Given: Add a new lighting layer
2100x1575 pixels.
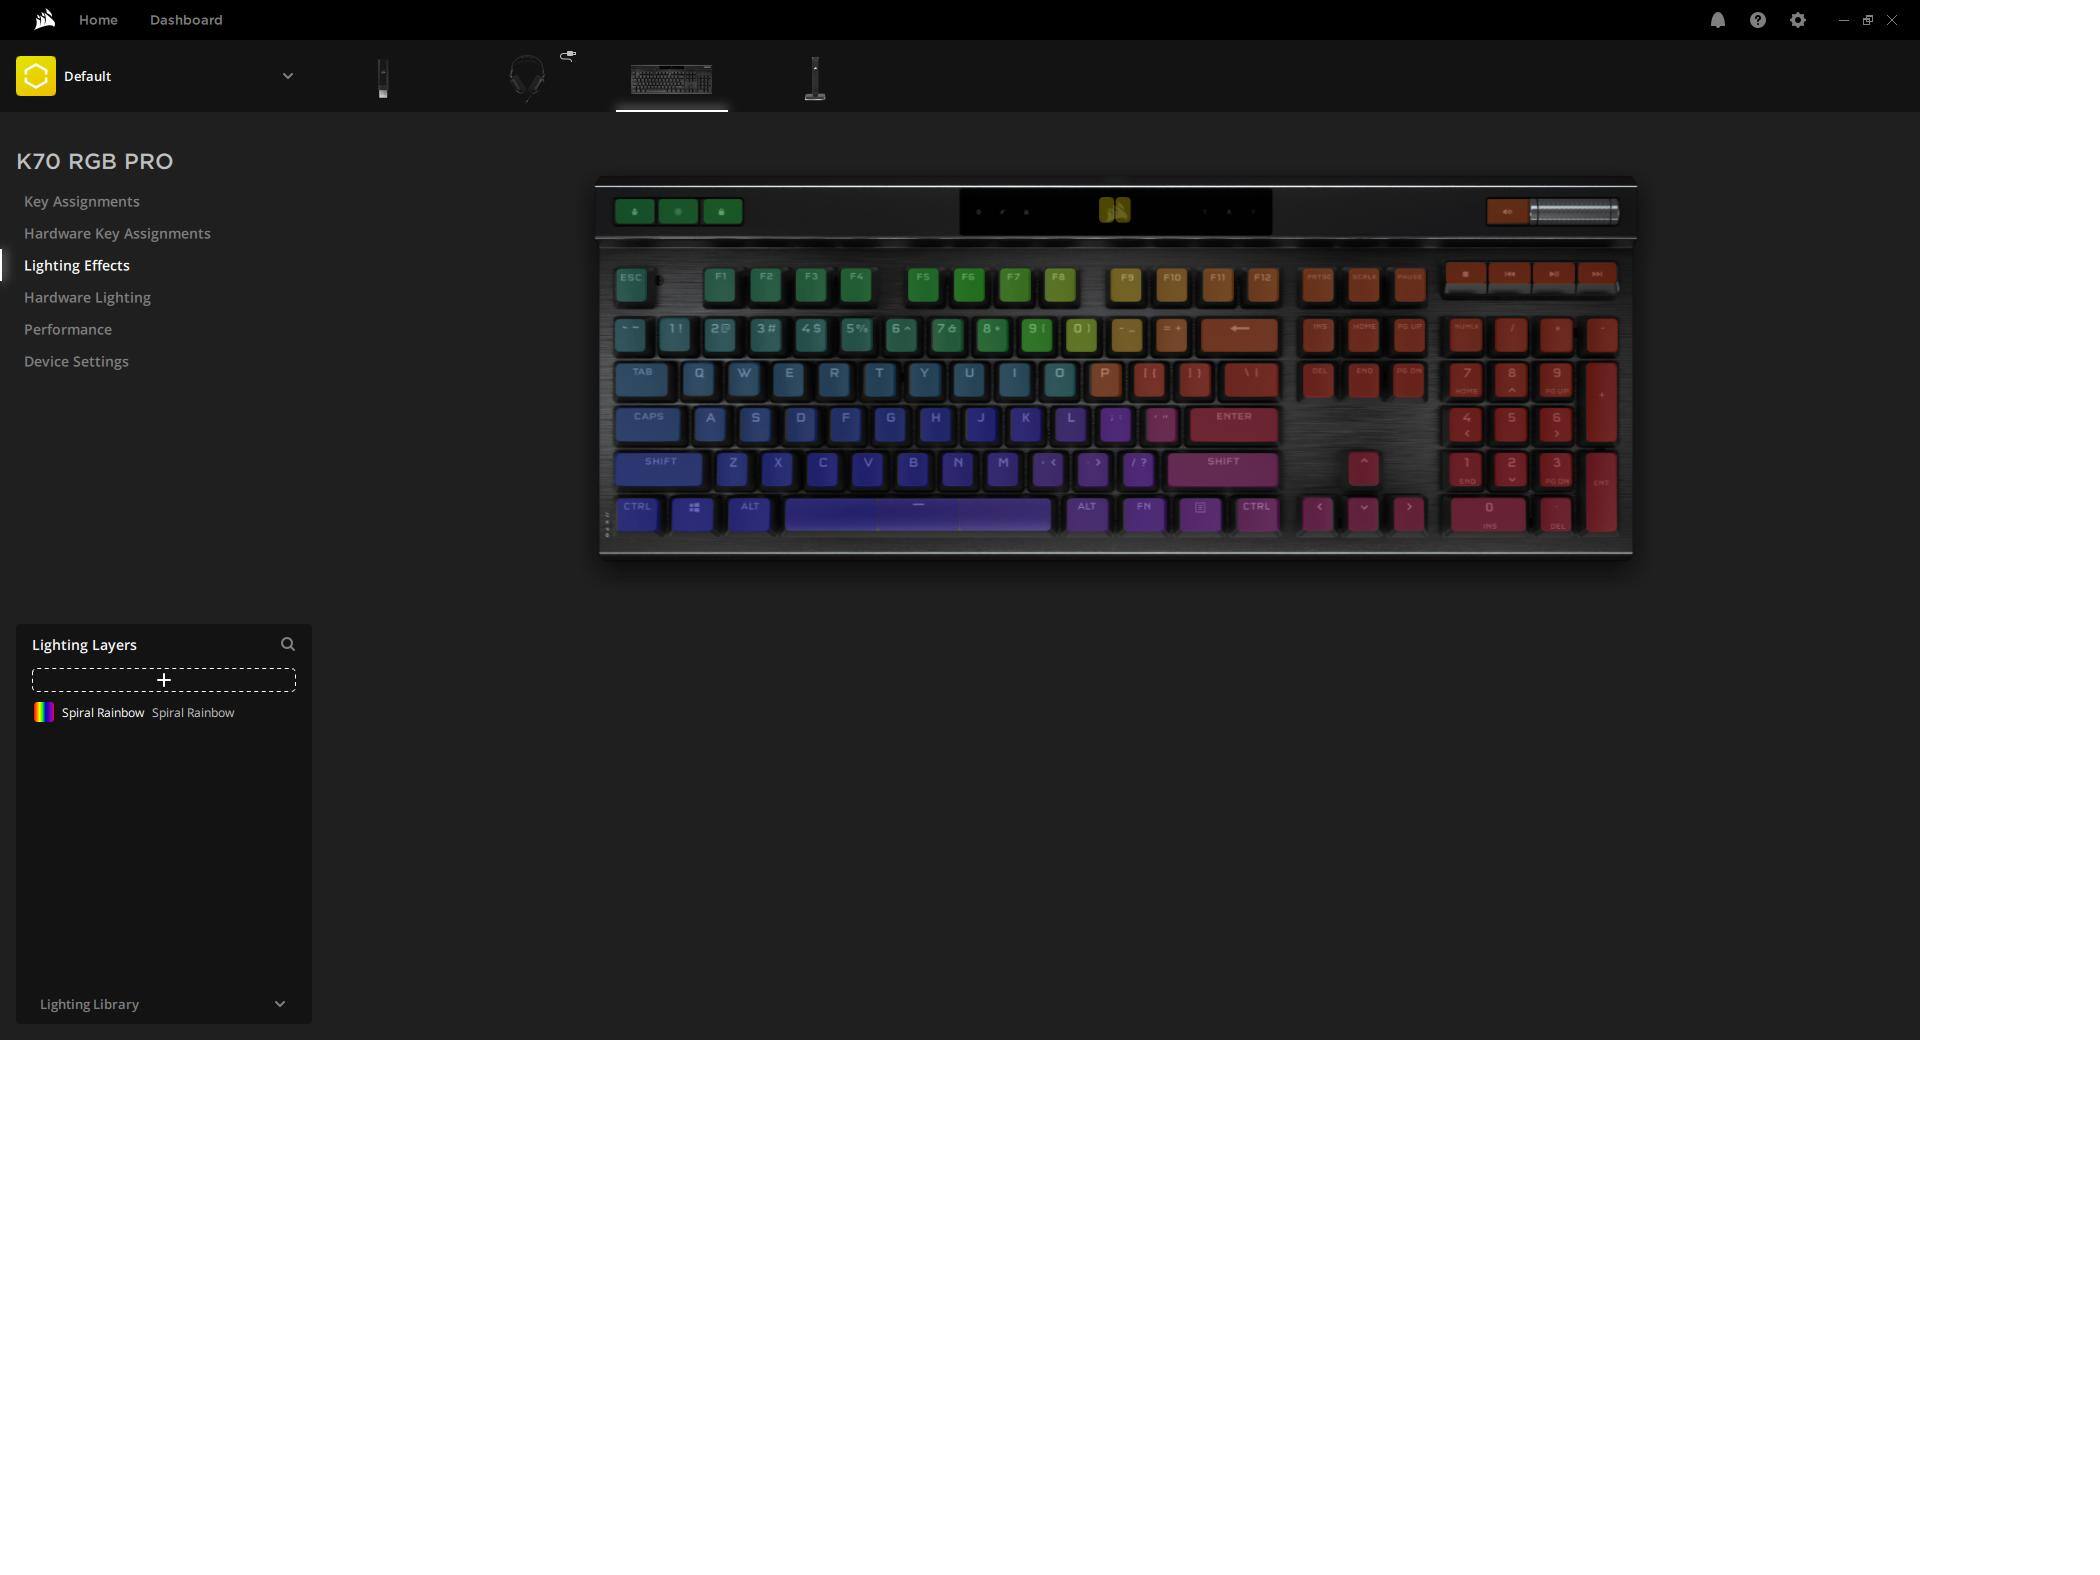Looking at the screenshot, I should (164, 680).
